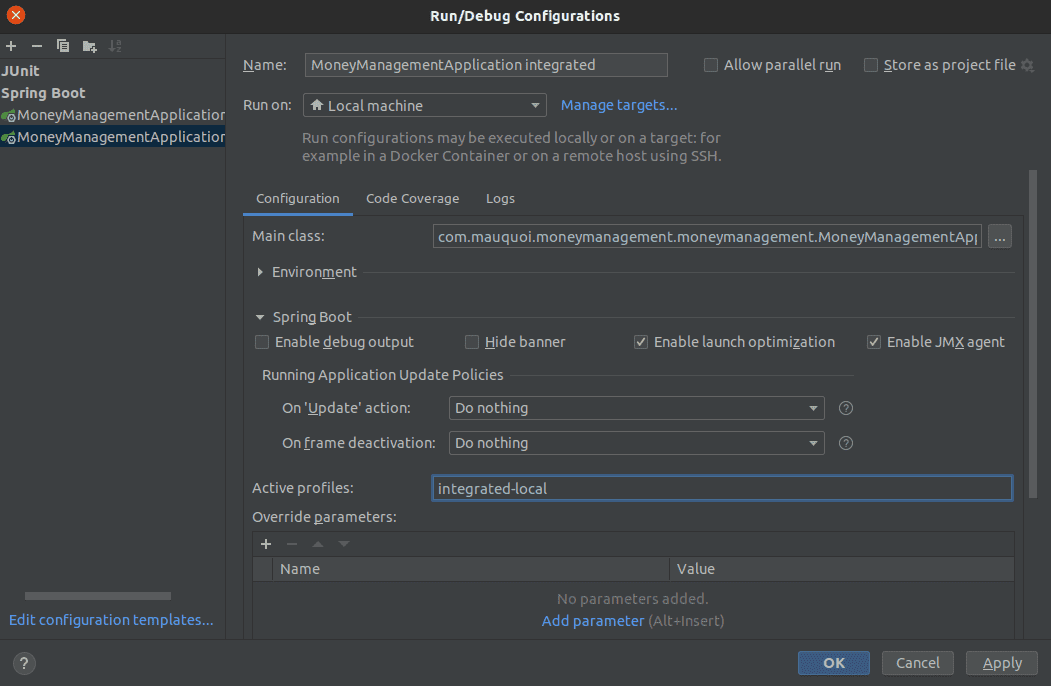Switch to the Logs tab
This screenshot has height=686, width=1051.
[500, 198]
